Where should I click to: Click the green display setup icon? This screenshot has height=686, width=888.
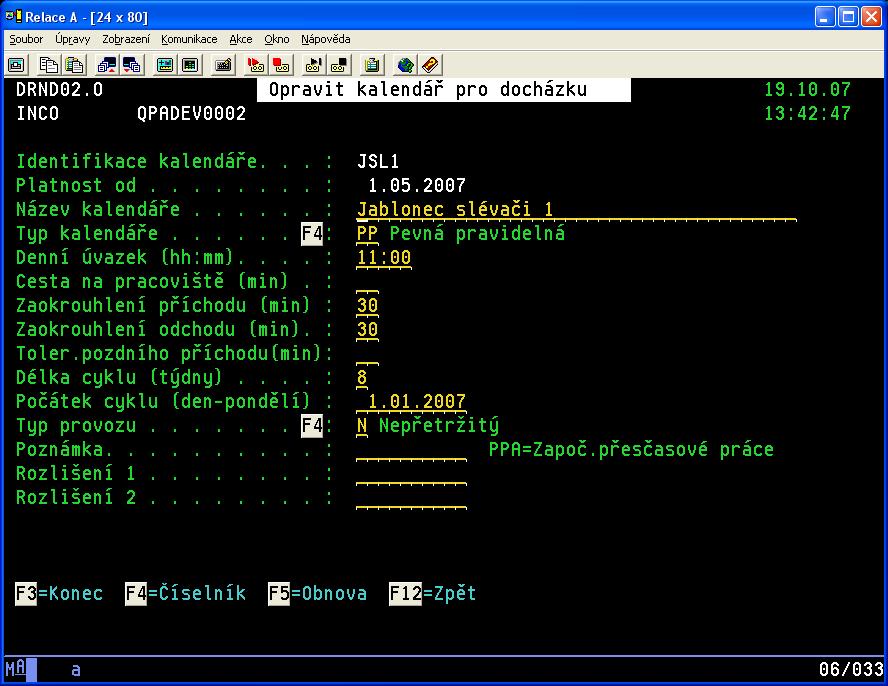coord(165,64)
